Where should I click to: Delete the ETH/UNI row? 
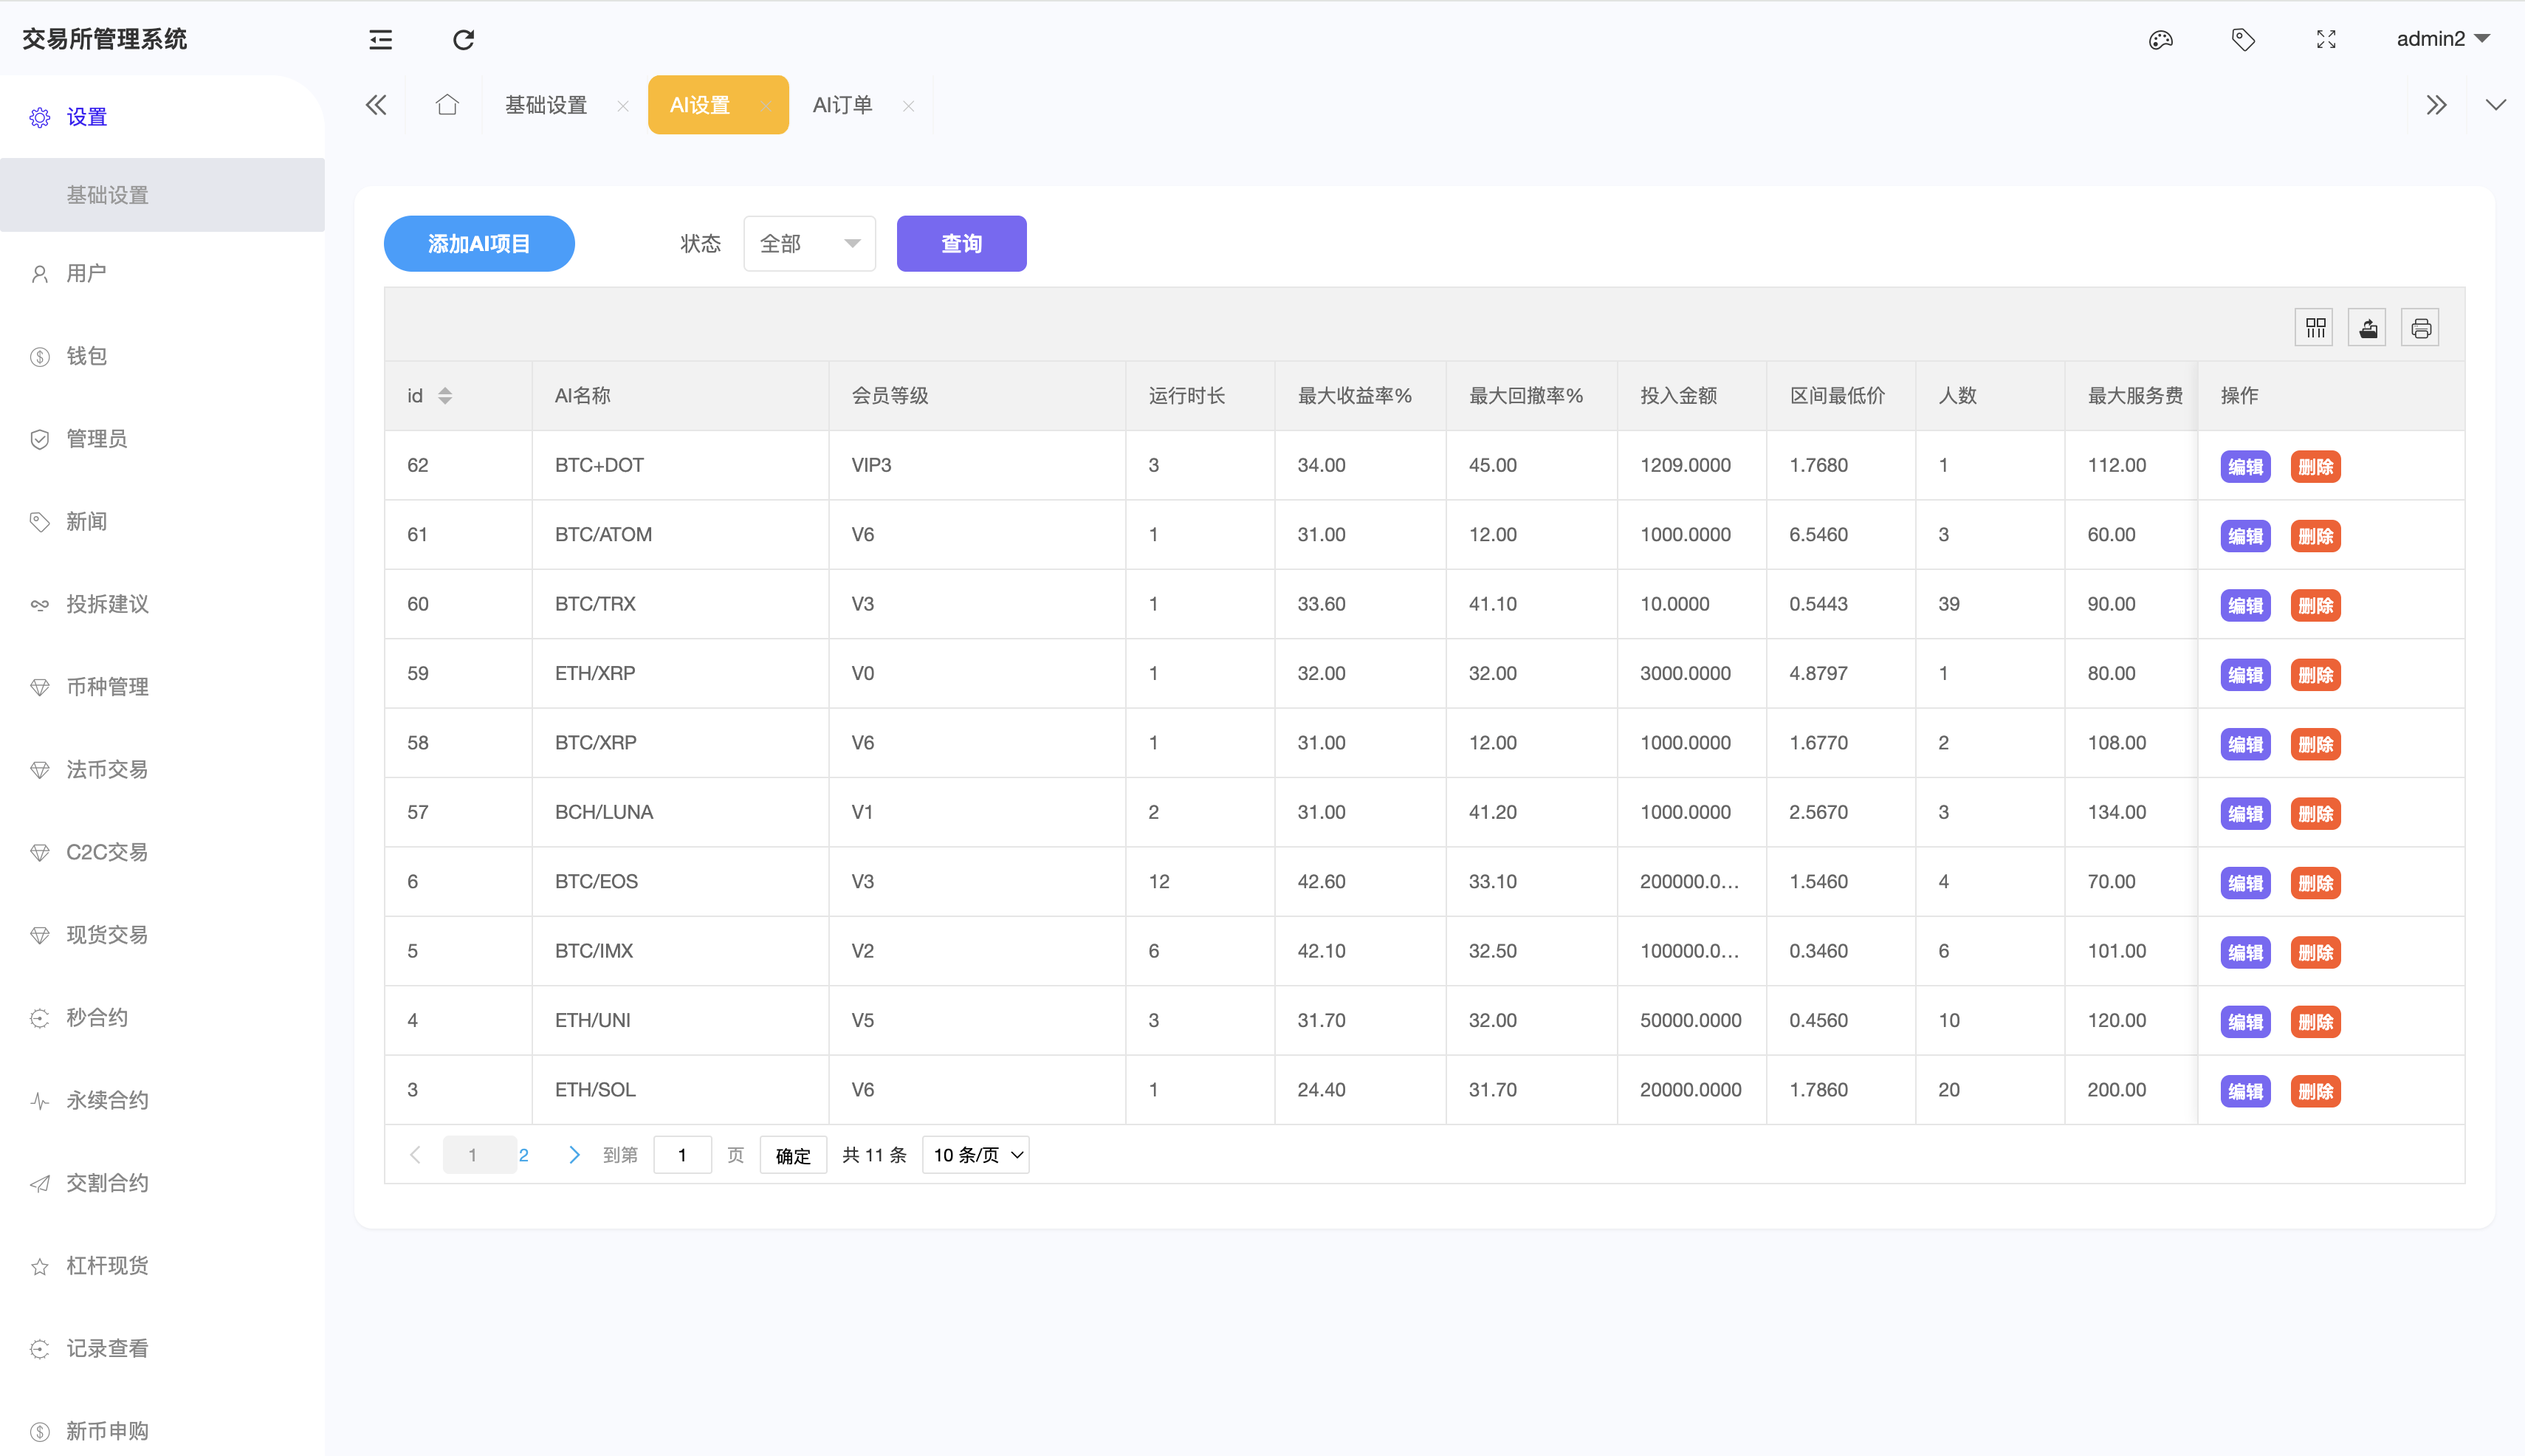(2315, 1022)
